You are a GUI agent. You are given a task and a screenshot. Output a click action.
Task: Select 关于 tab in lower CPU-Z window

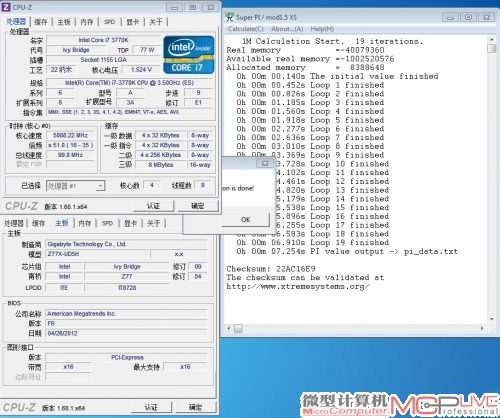153,224
